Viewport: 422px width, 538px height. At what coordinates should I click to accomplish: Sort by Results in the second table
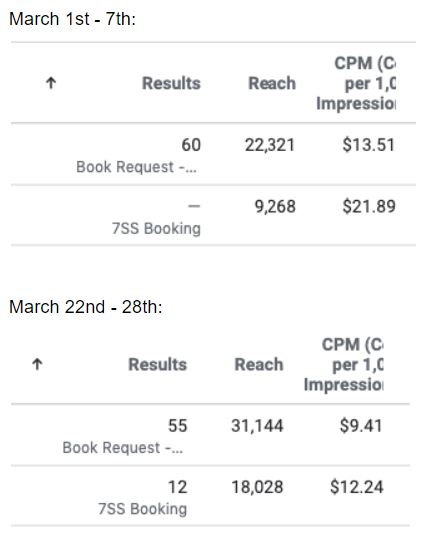(x=157, y=364)
